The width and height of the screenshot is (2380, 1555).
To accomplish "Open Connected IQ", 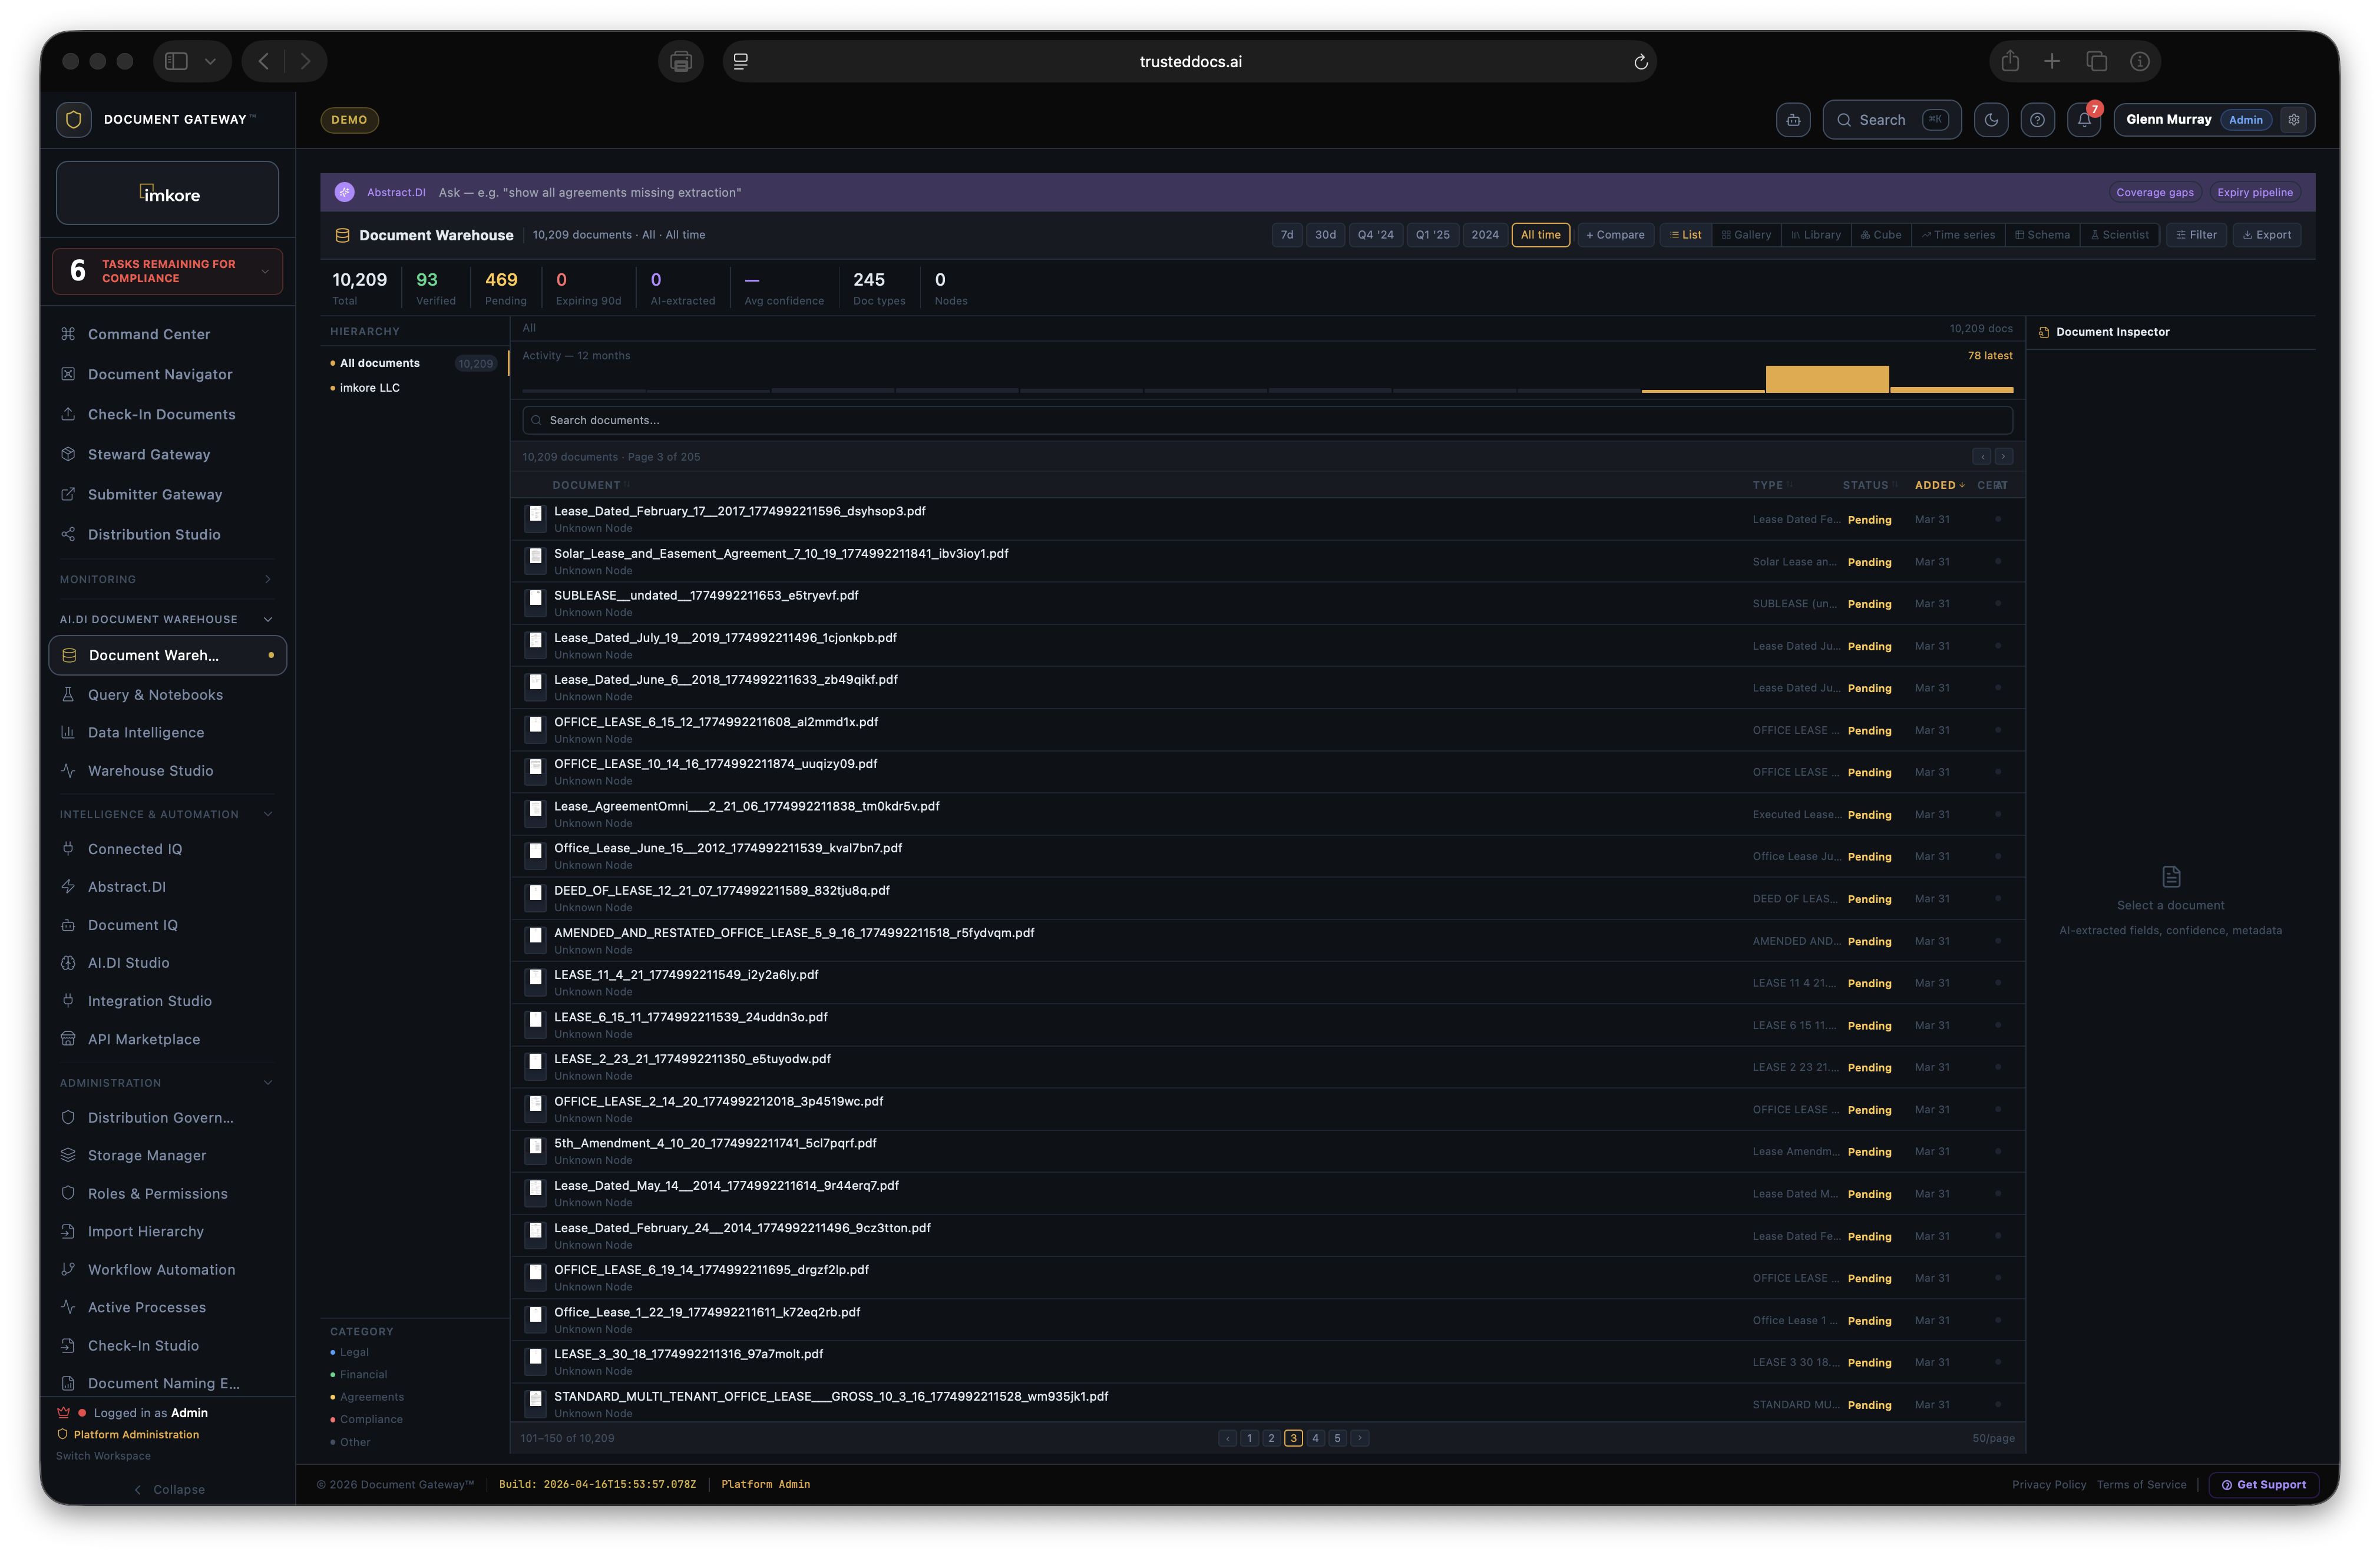I will click(135, 849).
